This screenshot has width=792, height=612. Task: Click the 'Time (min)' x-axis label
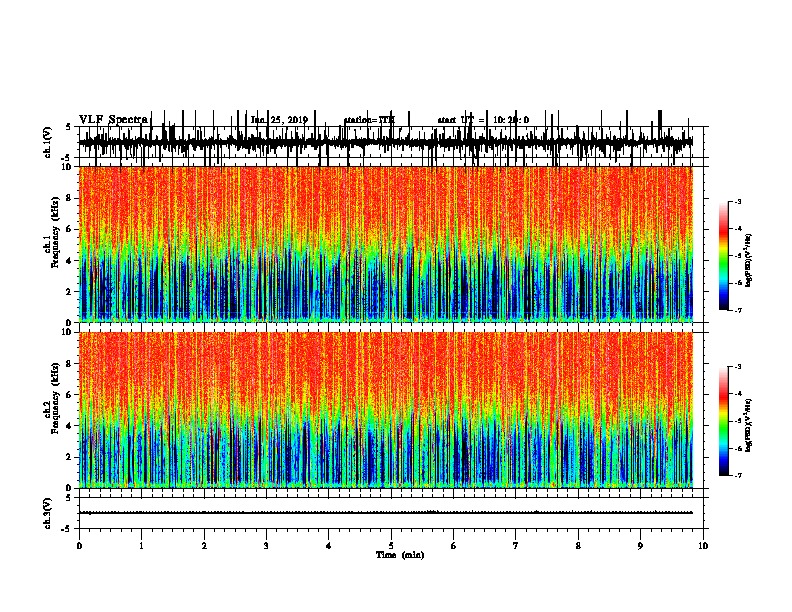(400, 555)
